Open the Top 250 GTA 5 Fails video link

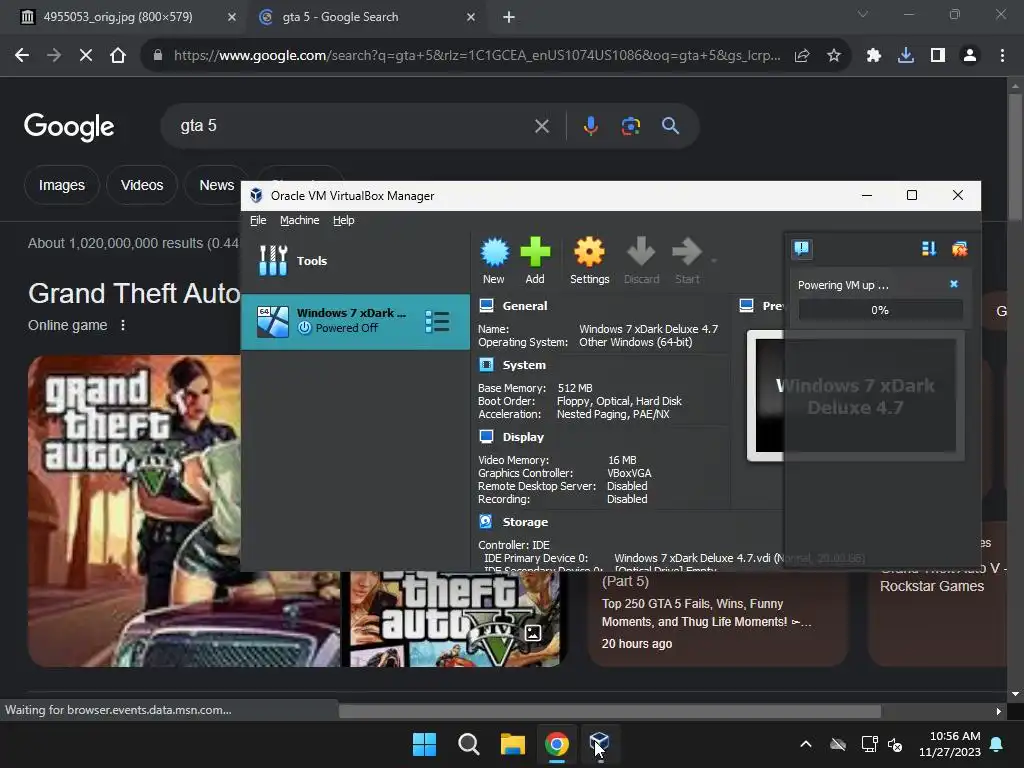tap(705, 613)
